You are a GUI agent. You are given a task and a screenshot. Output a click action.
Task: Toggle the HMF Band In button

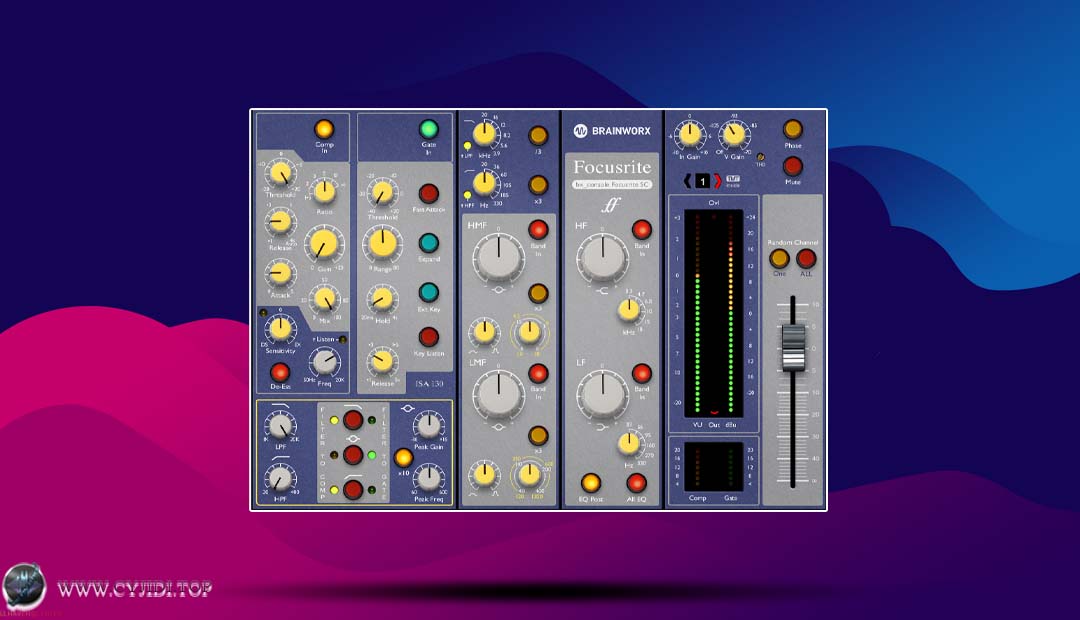(x=538, y=229)
